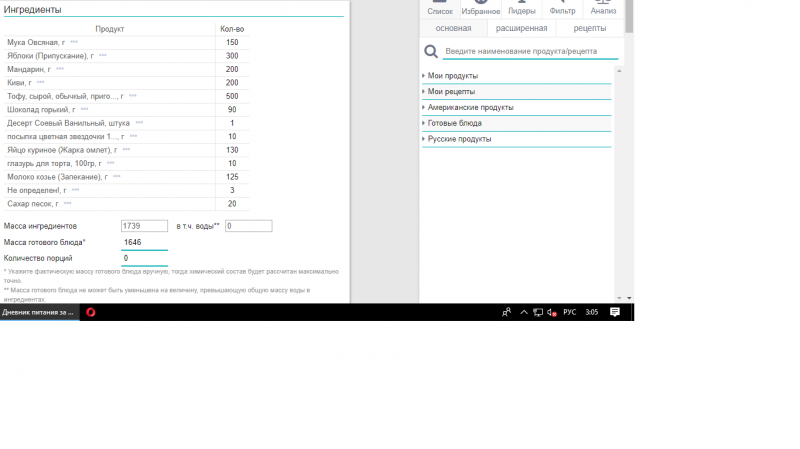Switch to the основная tab

(x=453, y=29)
